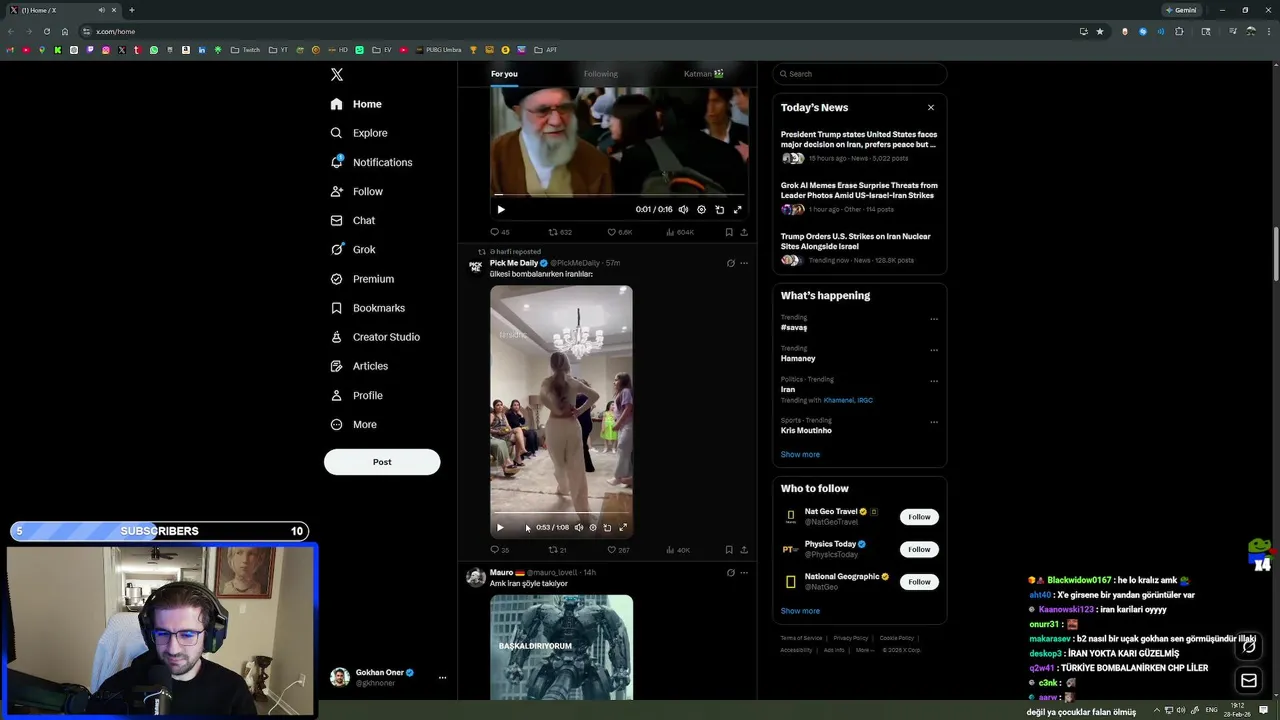This screenshot has height=720, width=1280.
Task: Click the Search input field
Action: (860, 74)
